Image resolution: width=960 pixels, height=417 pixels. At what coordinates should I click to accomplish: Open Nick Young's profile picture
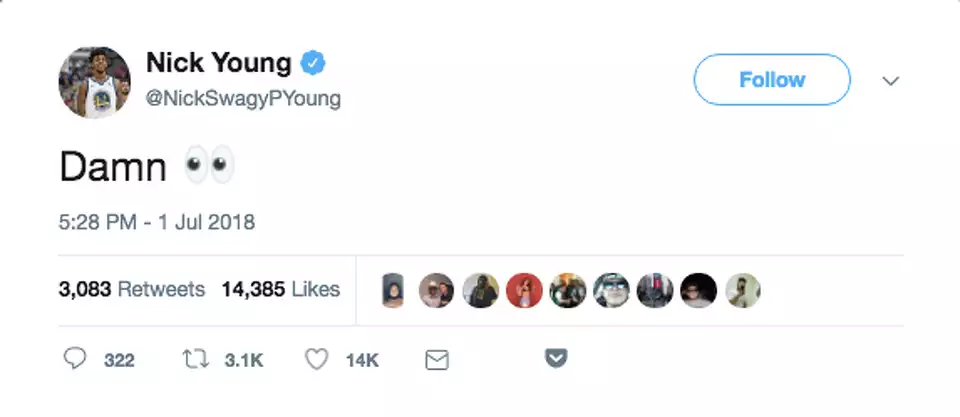95,82
